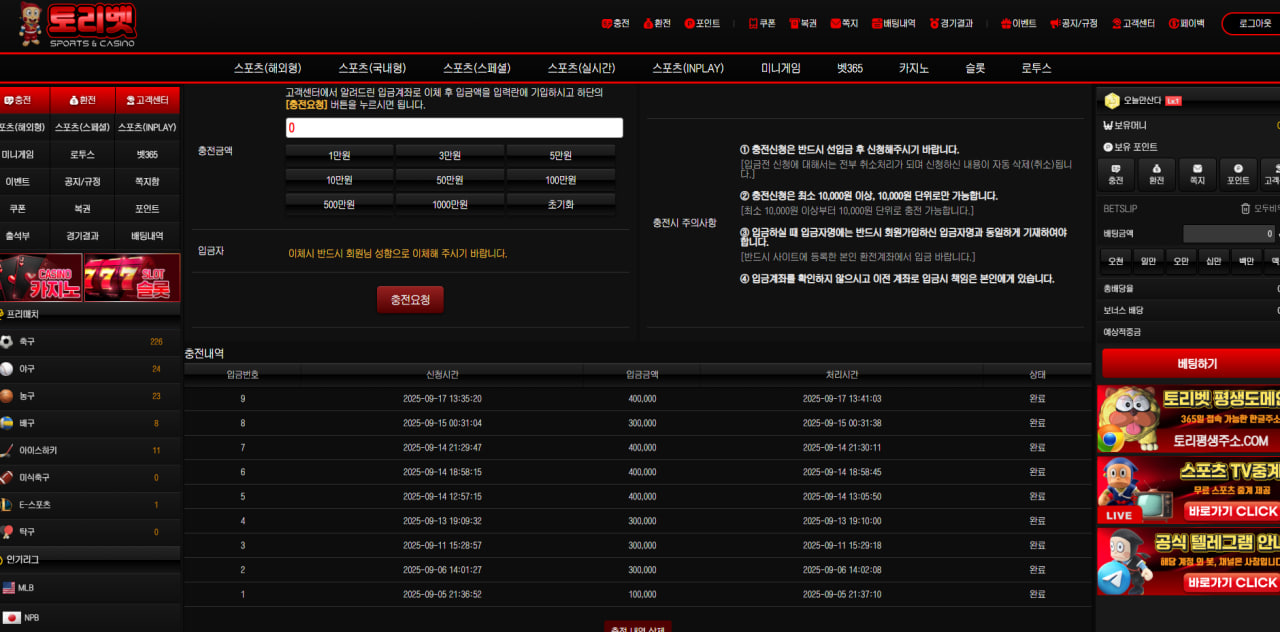The width and height of the screenshot is (1280, 632).
Task: Select the 카지노 main menu tab
Action: [x=913, y=68]
